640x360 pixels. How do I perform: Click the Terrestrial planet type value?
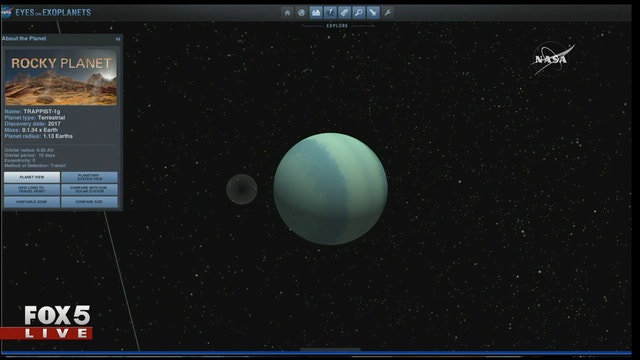[x=51, y=118]
